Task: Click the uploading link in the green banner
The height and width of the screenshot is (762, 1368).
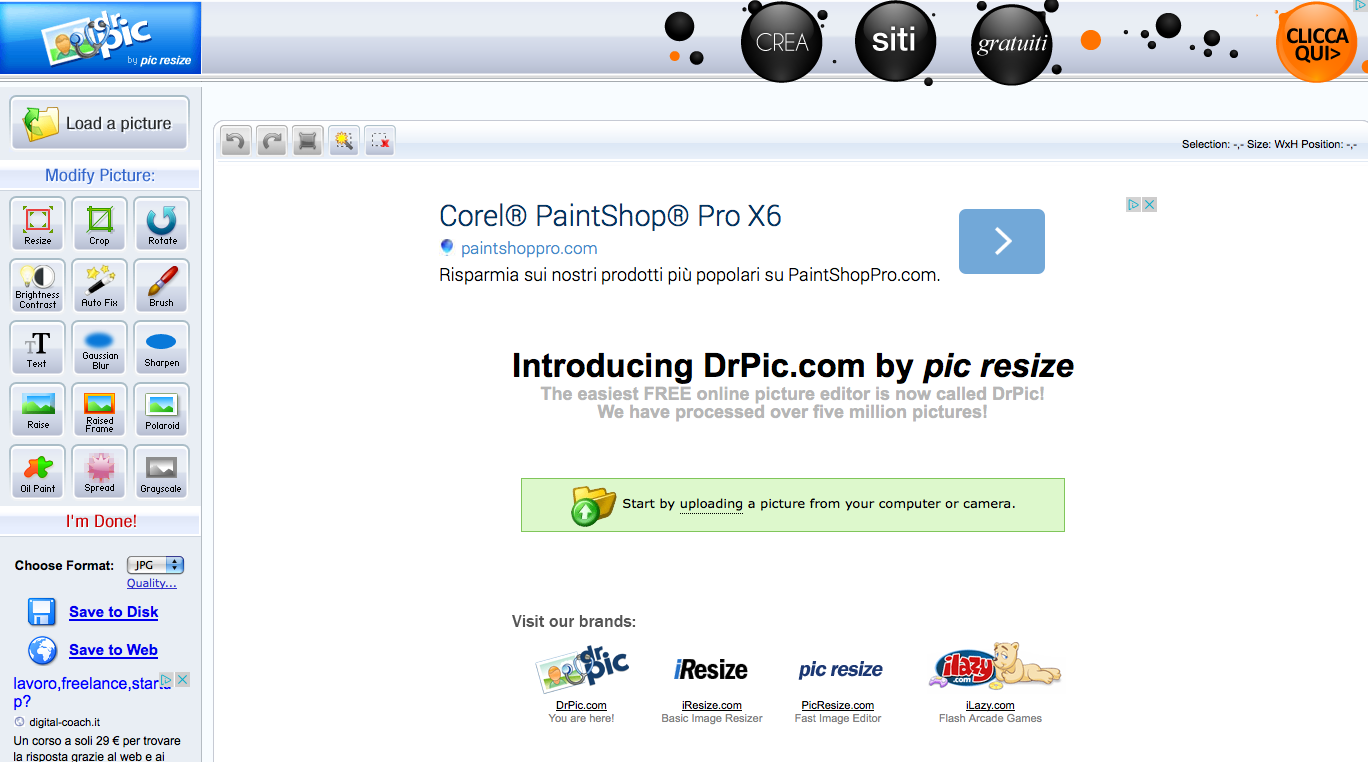Action: (x=711, y=504)
